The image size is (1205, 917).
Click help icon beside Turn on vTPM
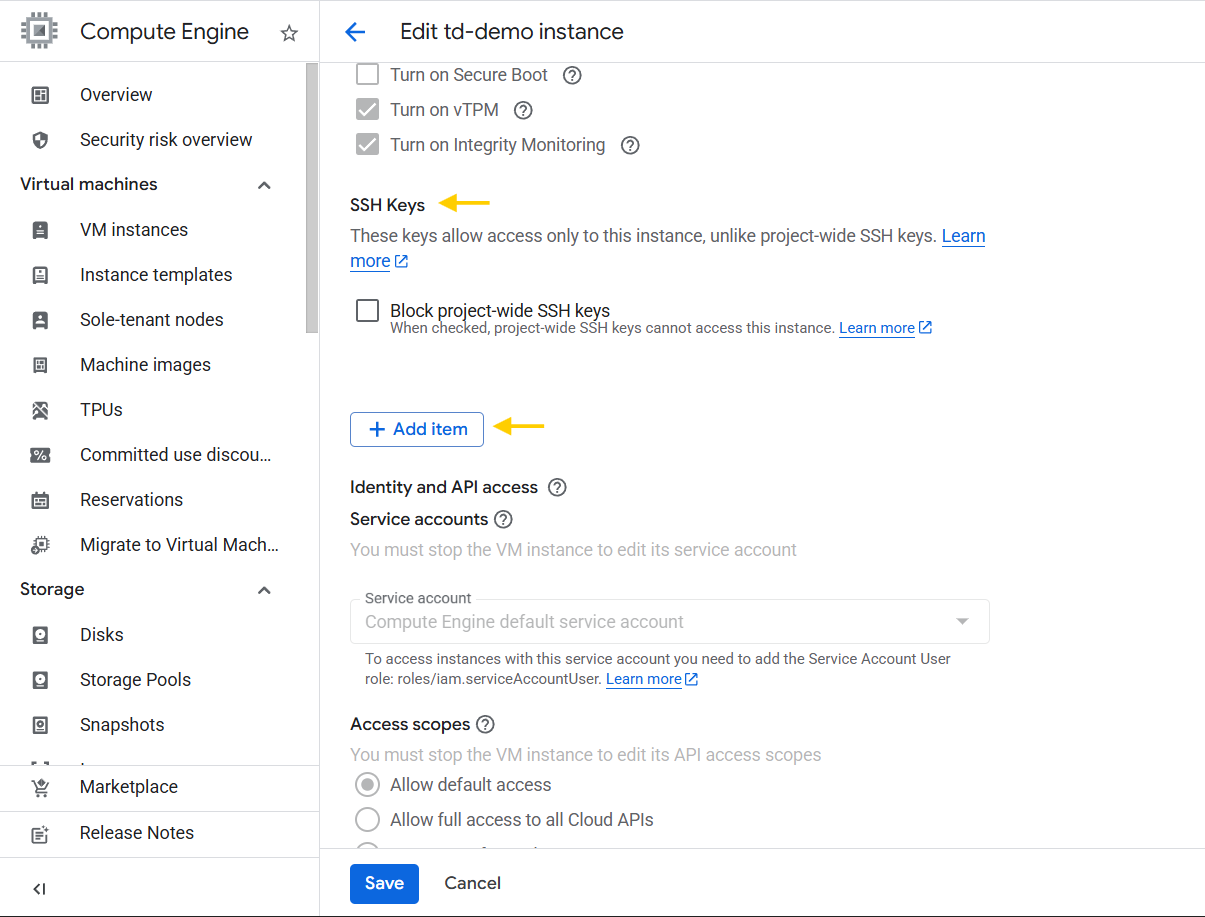(x=523, y=110)
